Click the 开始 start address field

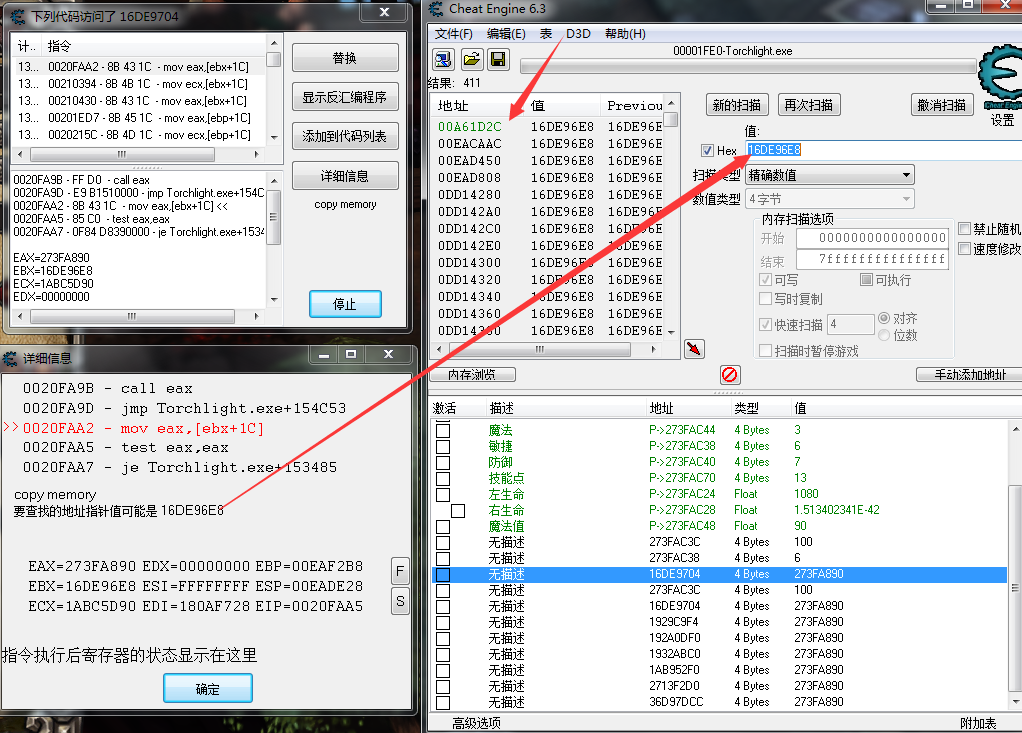tap(872, 238)
